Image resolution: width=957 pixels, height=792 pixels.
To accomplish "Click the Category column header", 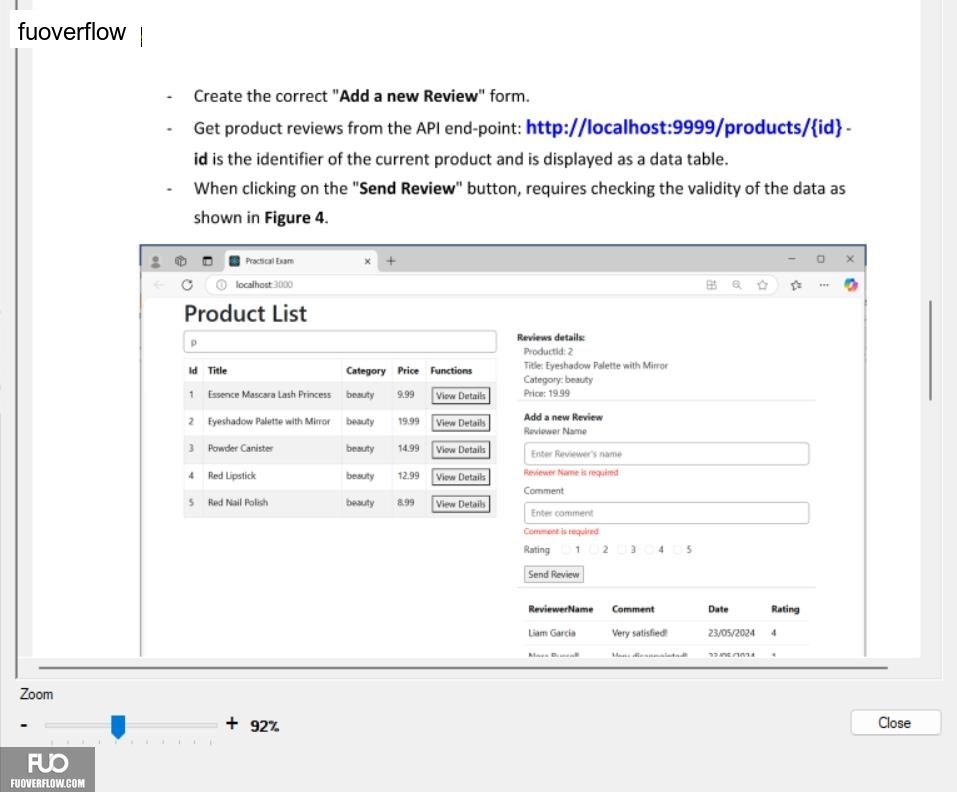I will tap(366, 370).
